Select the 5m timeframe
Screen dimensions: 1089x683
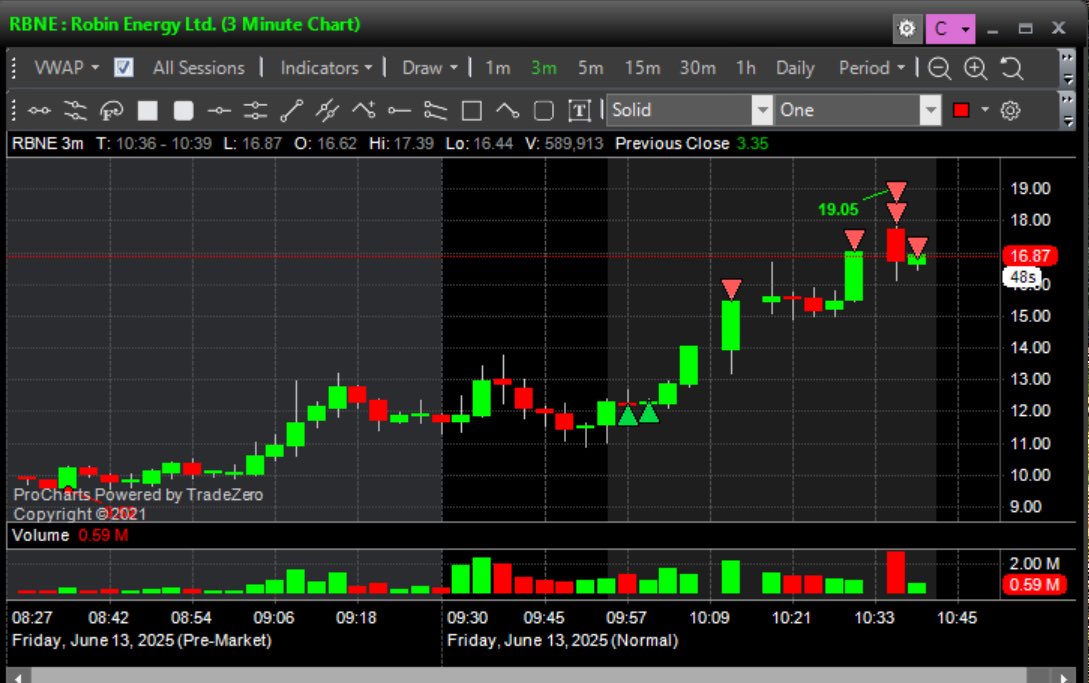point(590,68)
